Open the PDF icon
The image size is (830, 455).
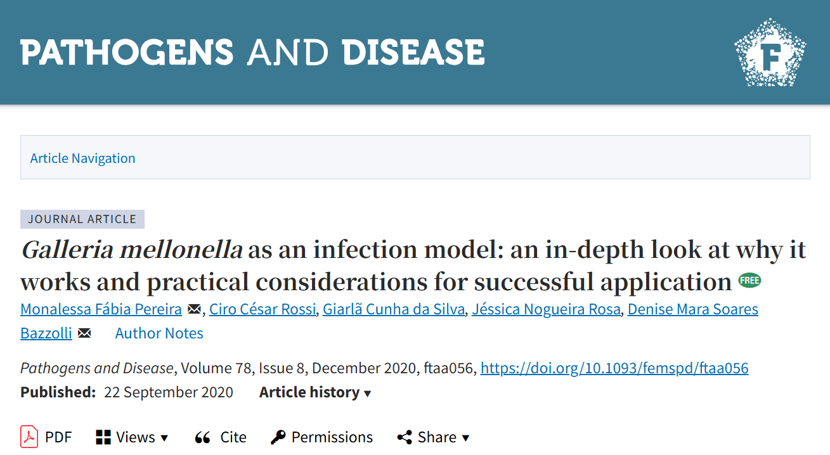[x=29, y=437]
